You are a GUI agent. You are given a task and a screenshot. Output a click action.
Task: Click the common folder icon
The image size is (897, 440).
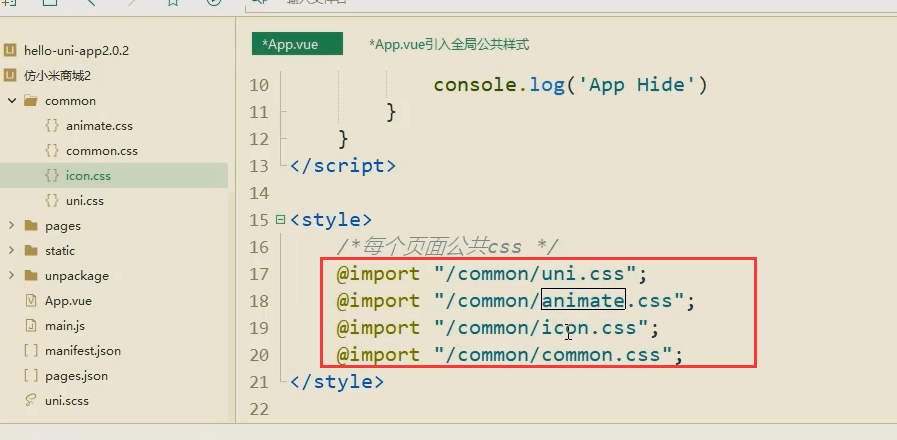(31, 101)
